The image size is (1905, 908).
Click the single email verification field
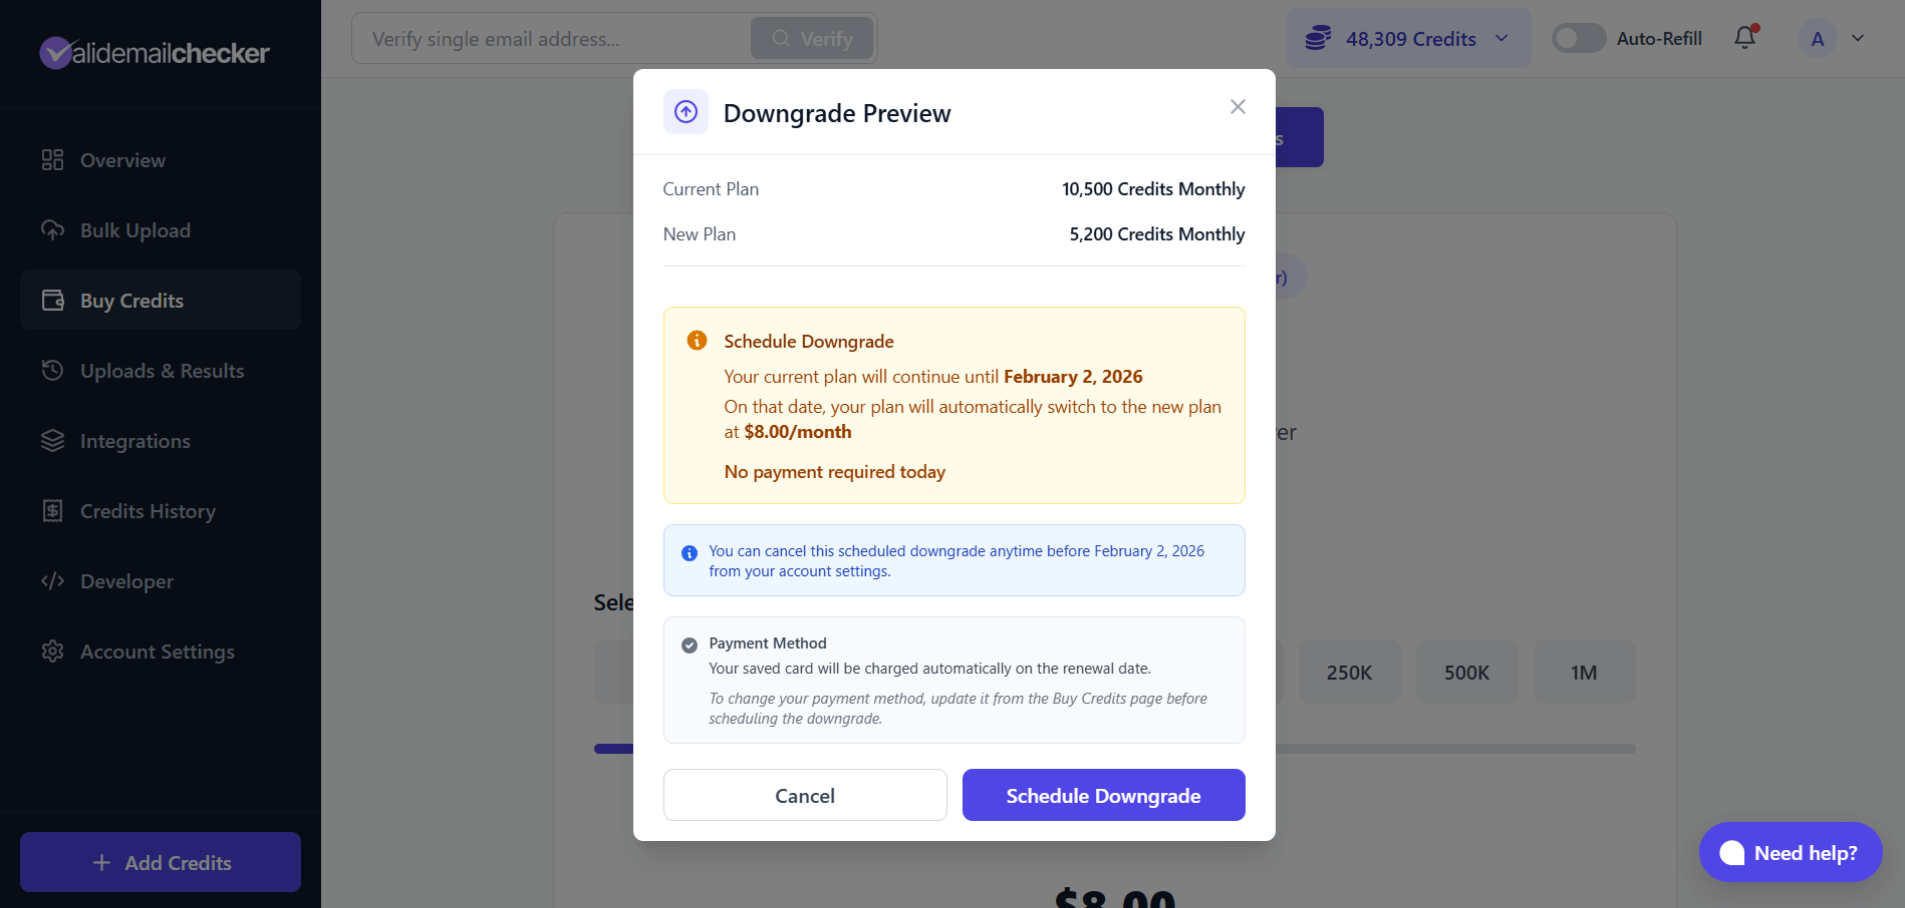[x=550, y=38]
